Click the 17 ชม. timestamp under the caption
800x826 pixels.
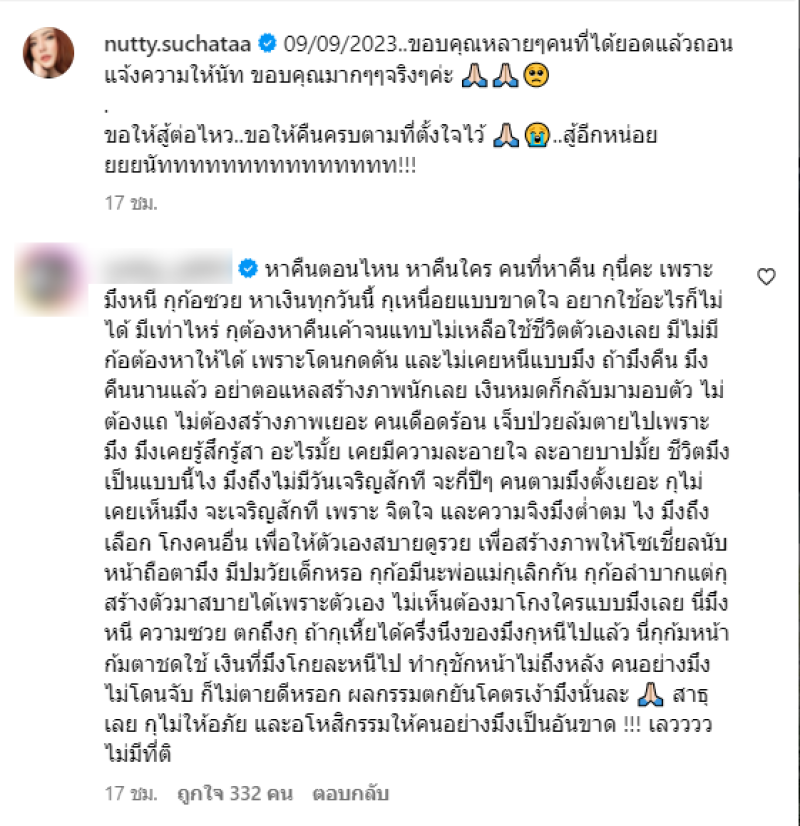pyautogui.click(x=131, y=203)
